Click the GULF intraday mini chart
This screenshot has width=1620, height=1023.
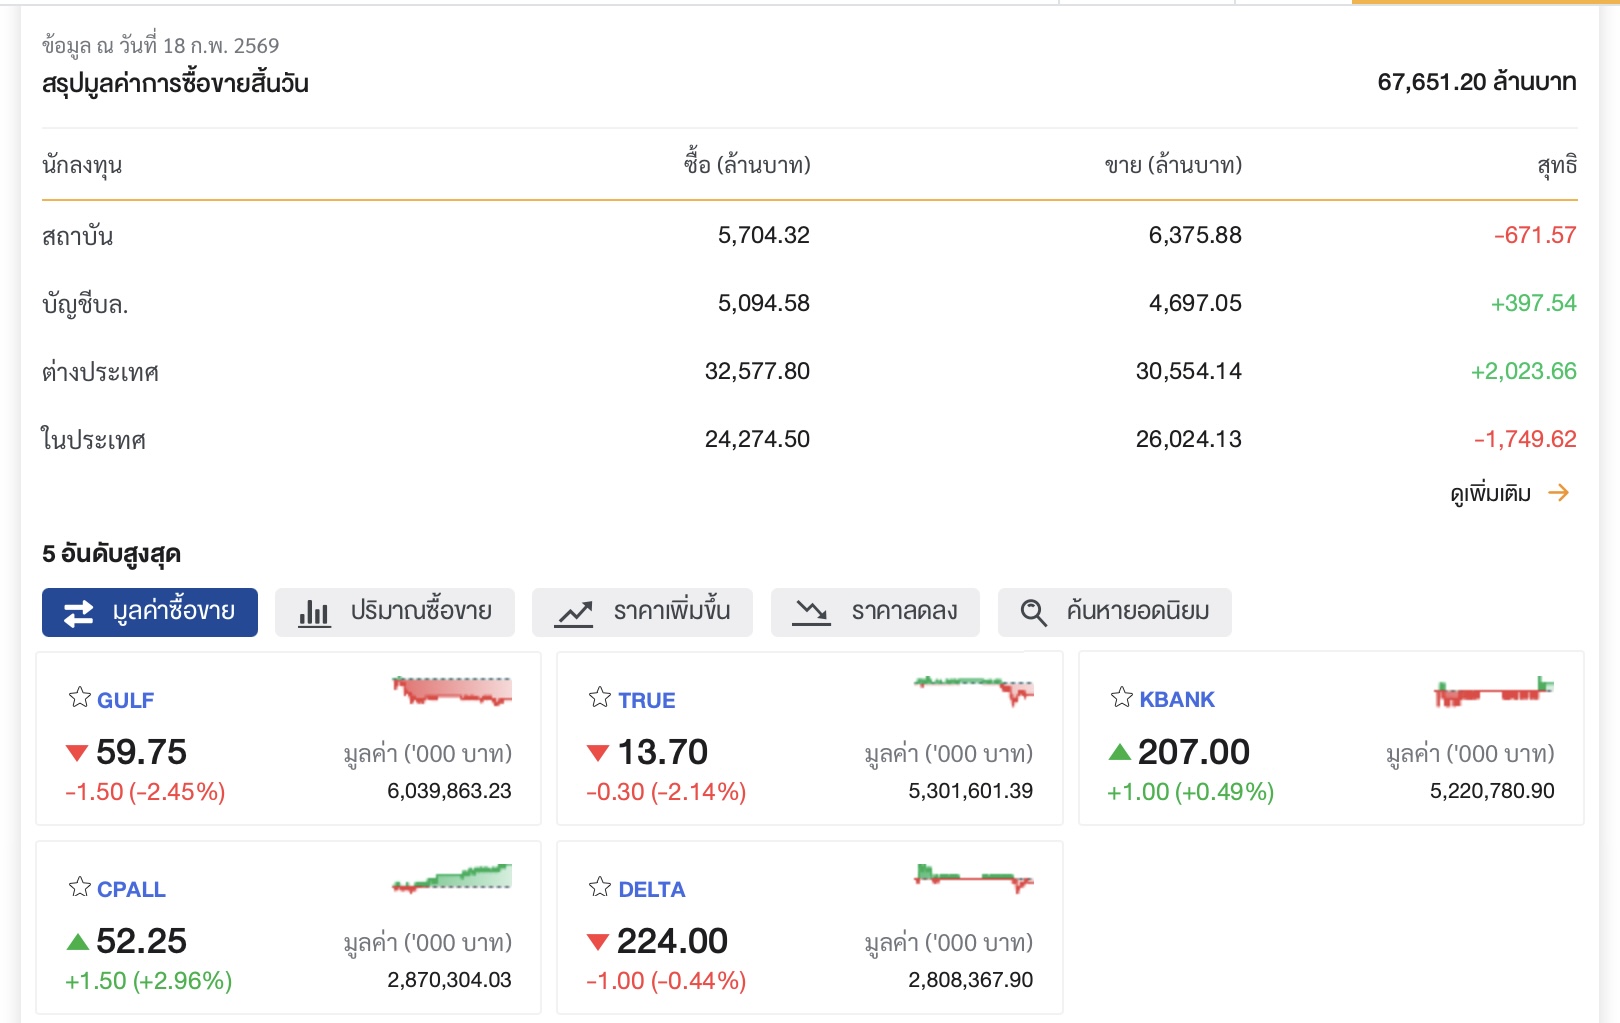tap(452, 691)
